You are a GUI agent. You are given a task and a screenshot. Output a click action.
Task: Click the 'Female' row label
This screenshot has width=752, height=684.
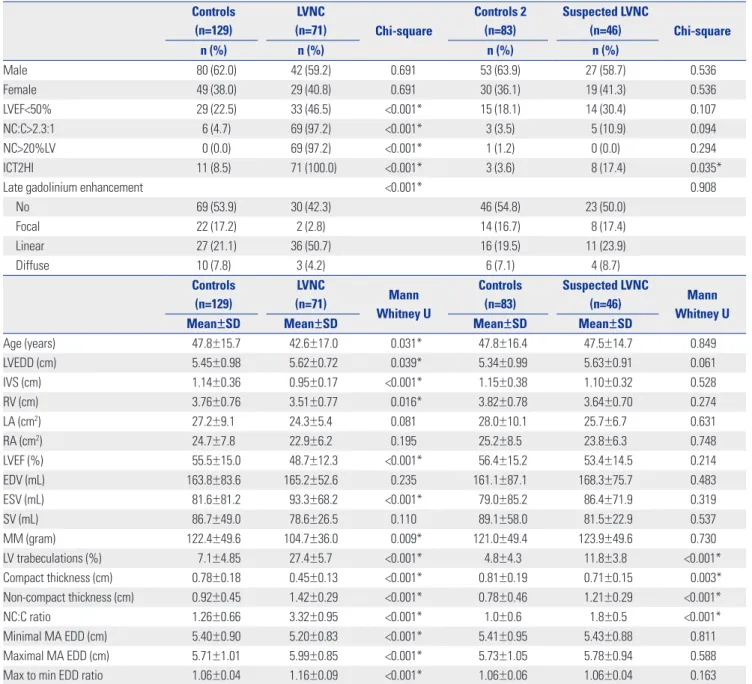point(20,90)
